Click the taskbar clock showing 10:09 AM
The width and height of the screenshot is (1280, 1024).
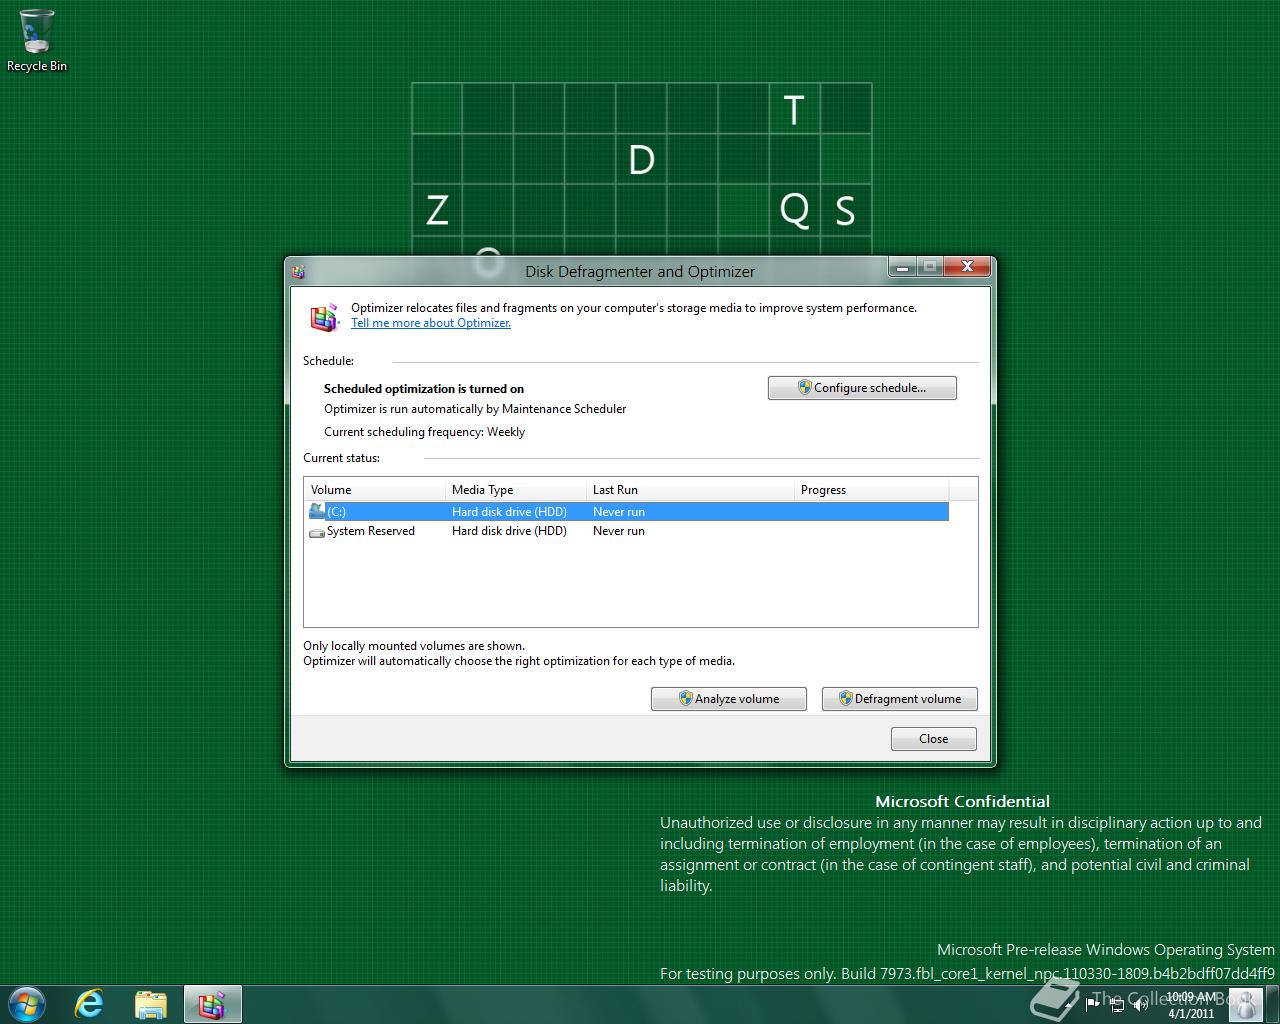point(1191,1005)
